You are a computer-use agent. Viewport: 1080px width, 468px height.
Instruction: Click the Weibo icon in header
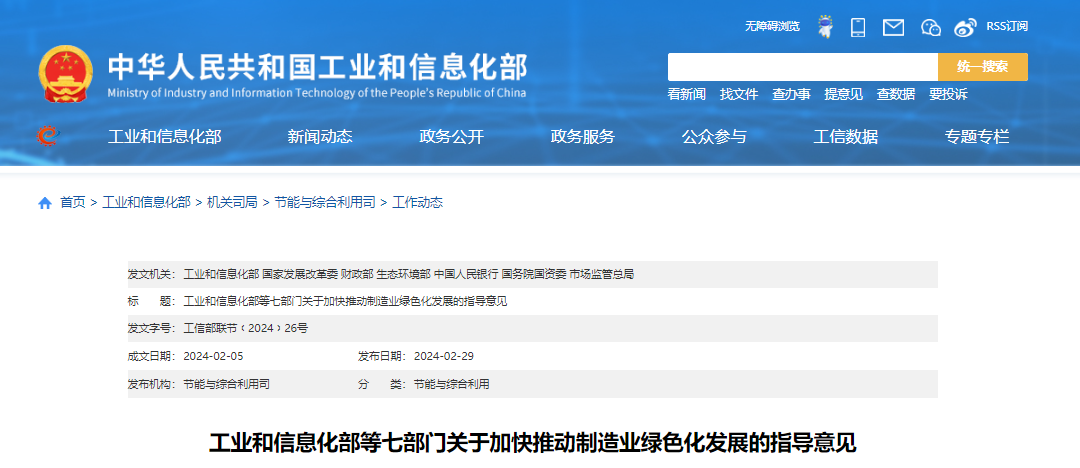point(965,27)
